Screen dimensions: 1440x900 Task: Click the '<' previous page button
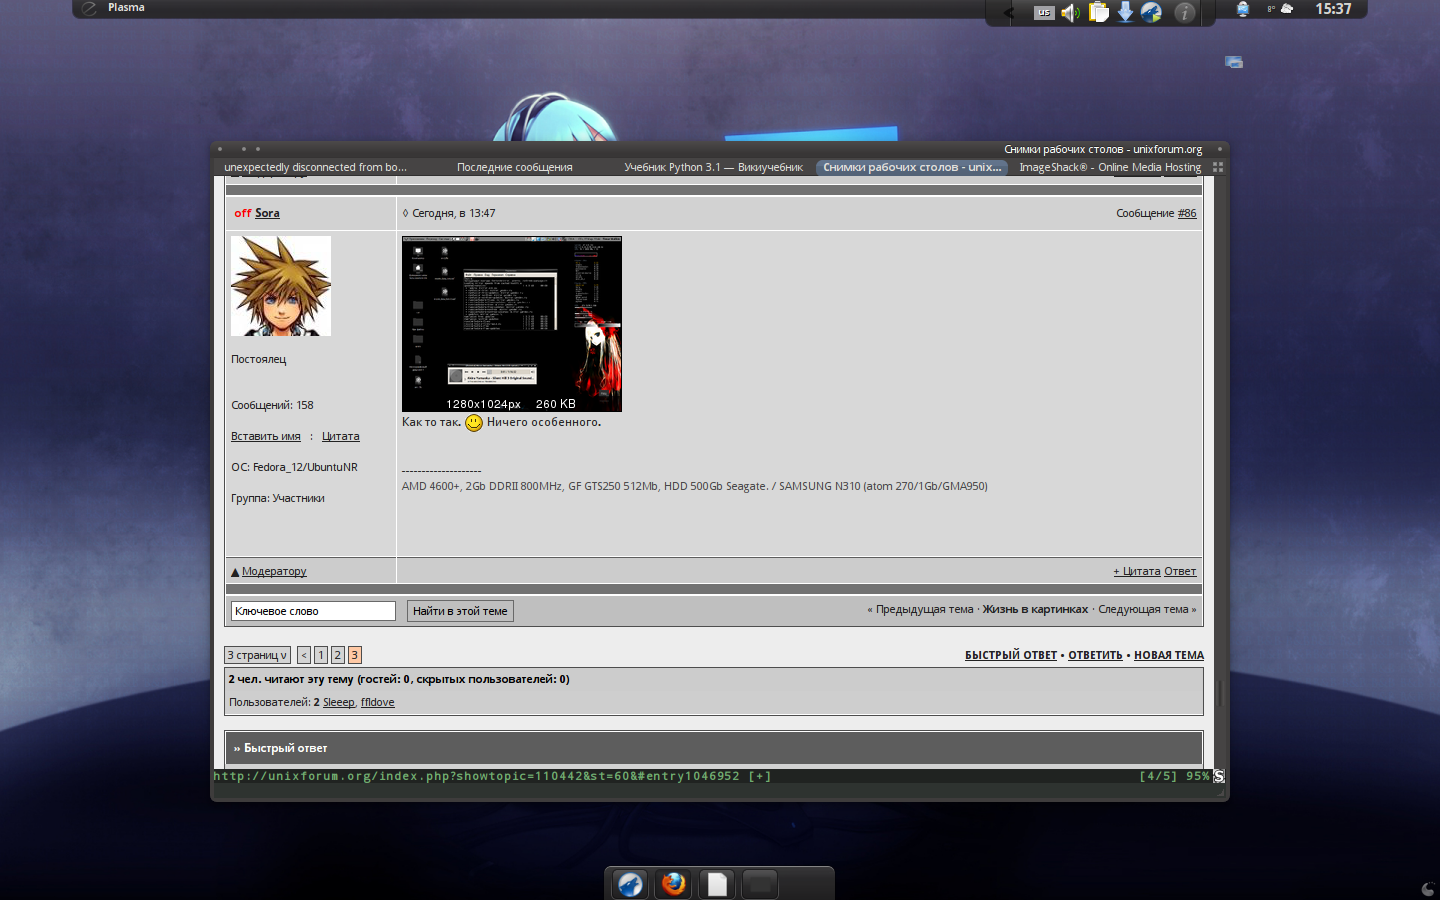tap(304, 655)
